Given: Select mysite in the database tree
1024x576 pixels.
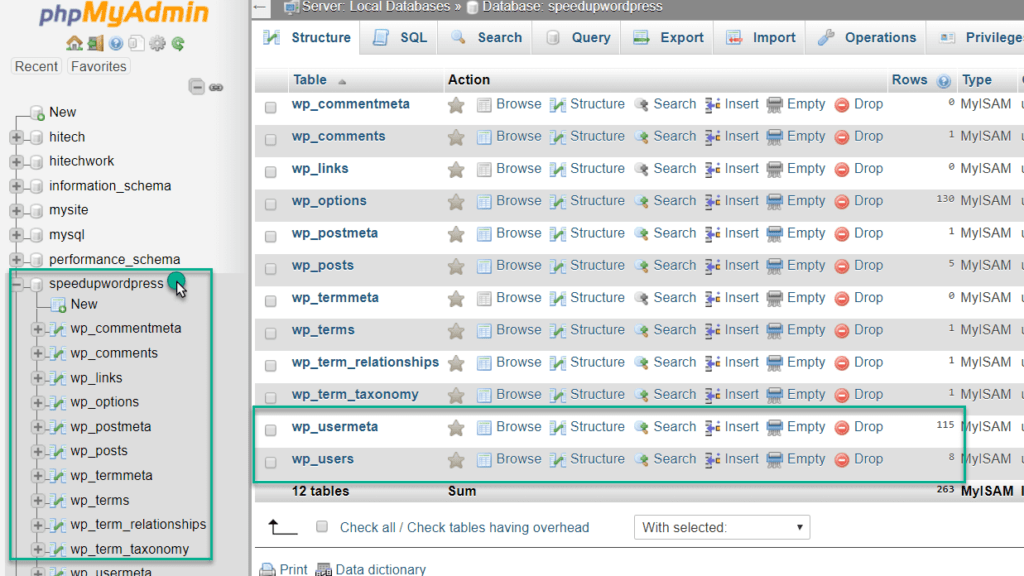Looking at the screenshot, I should [x=69, y=210].
